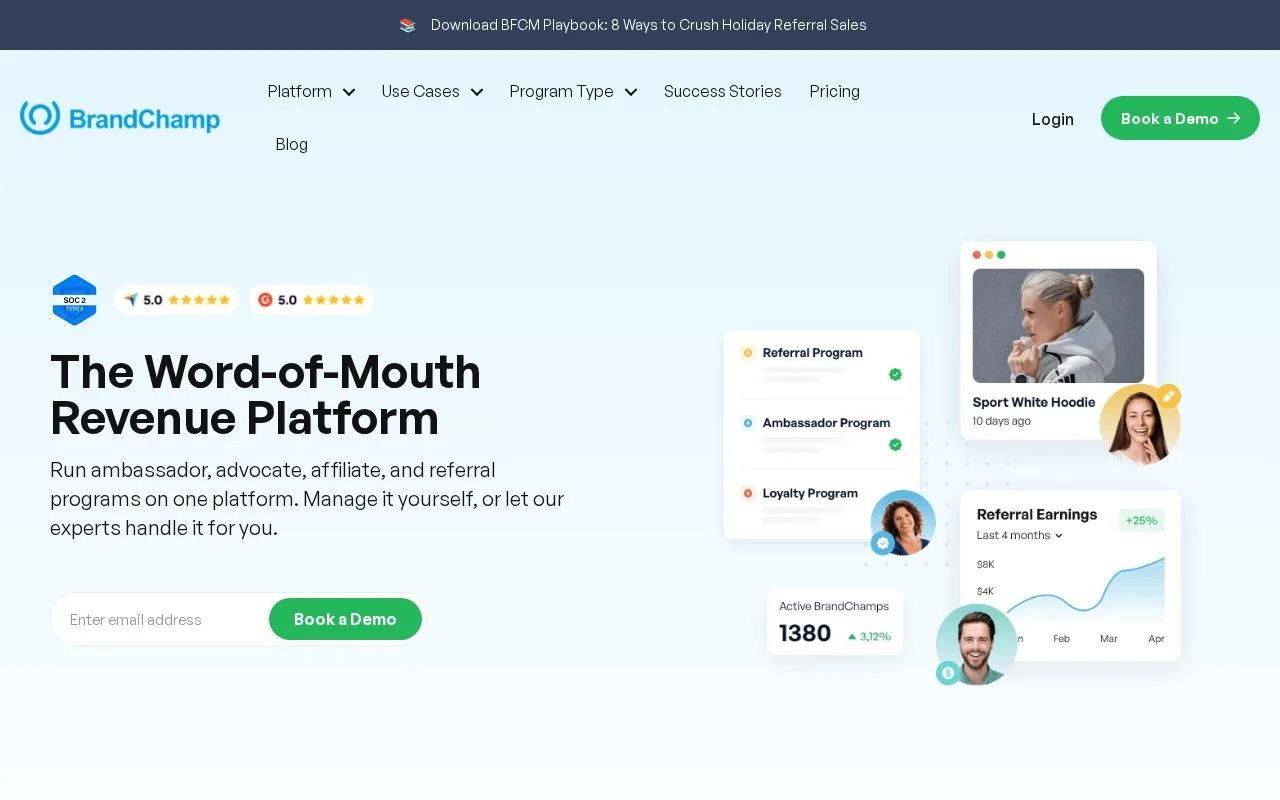The width and height of the screenshot is (1280, 800).
Task: Open the Success Stories page
Action: 723,91
